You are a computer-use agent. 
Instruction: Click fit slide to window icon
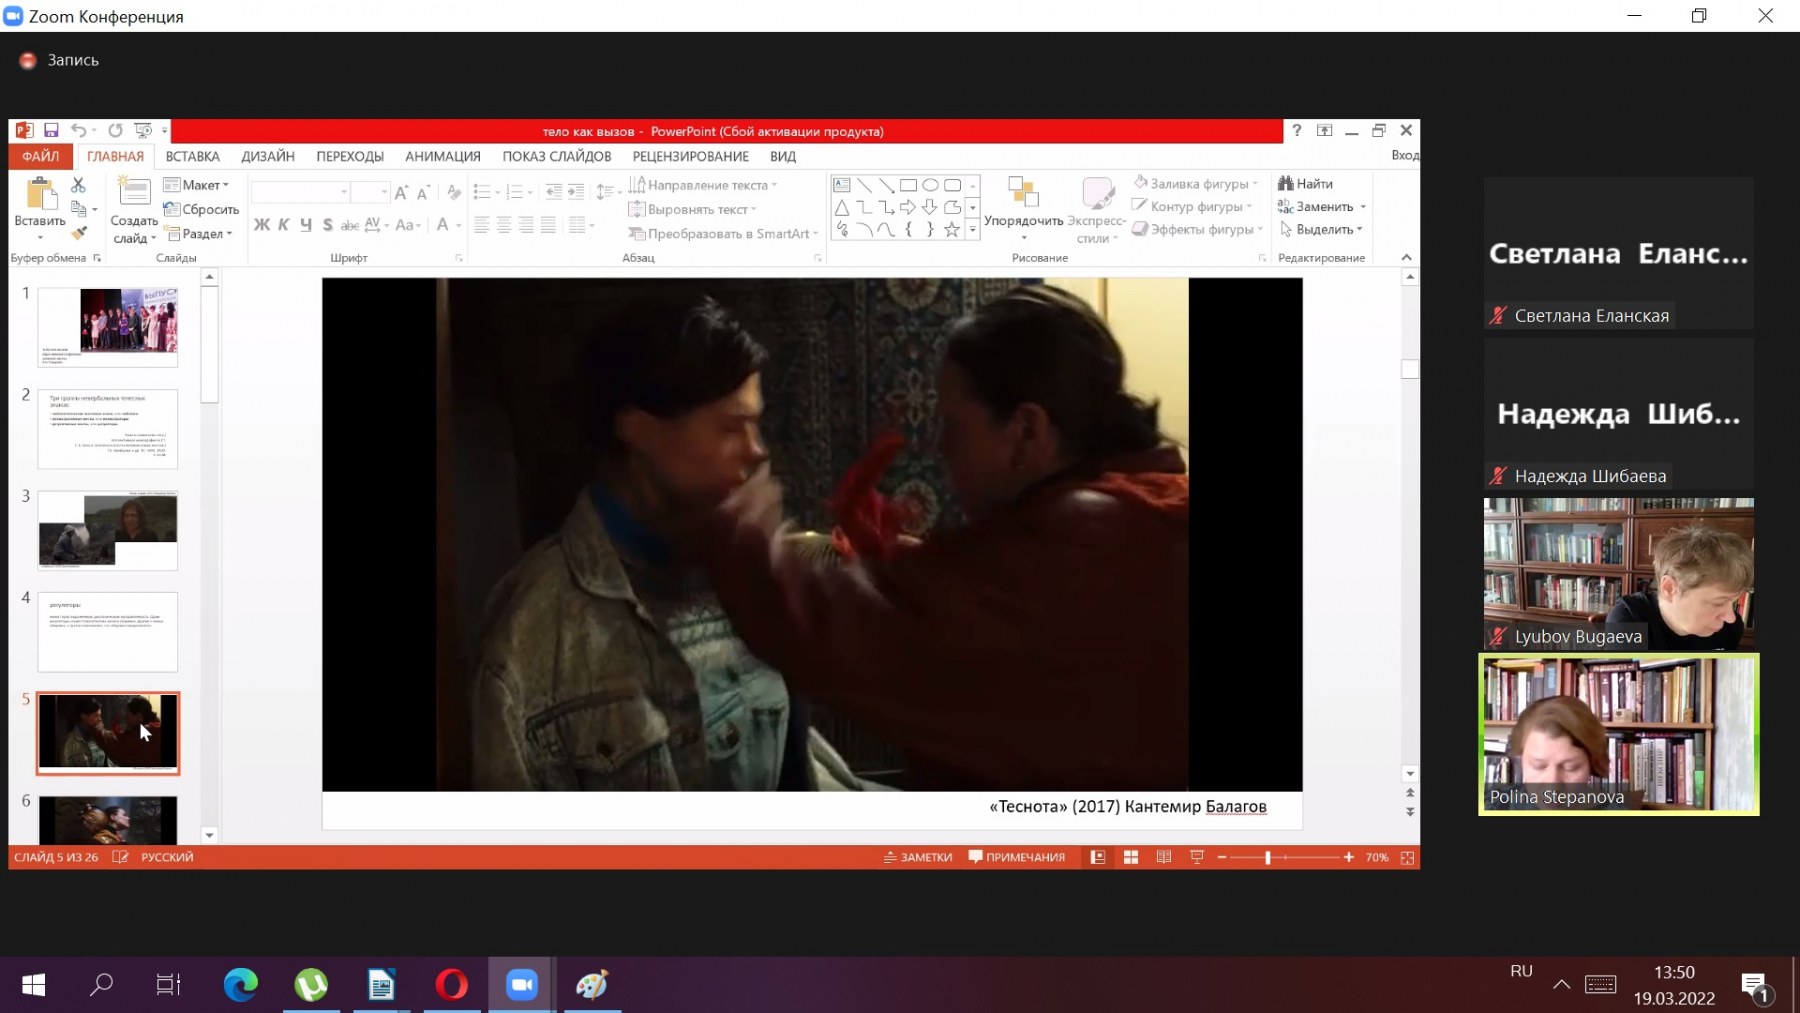click(1407, 858)
